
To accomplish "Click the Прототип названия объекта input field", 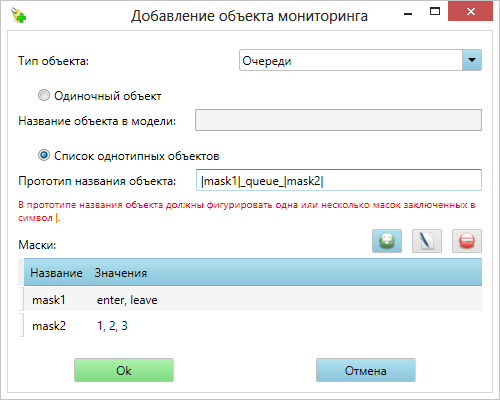I will (x=339, y=180).
